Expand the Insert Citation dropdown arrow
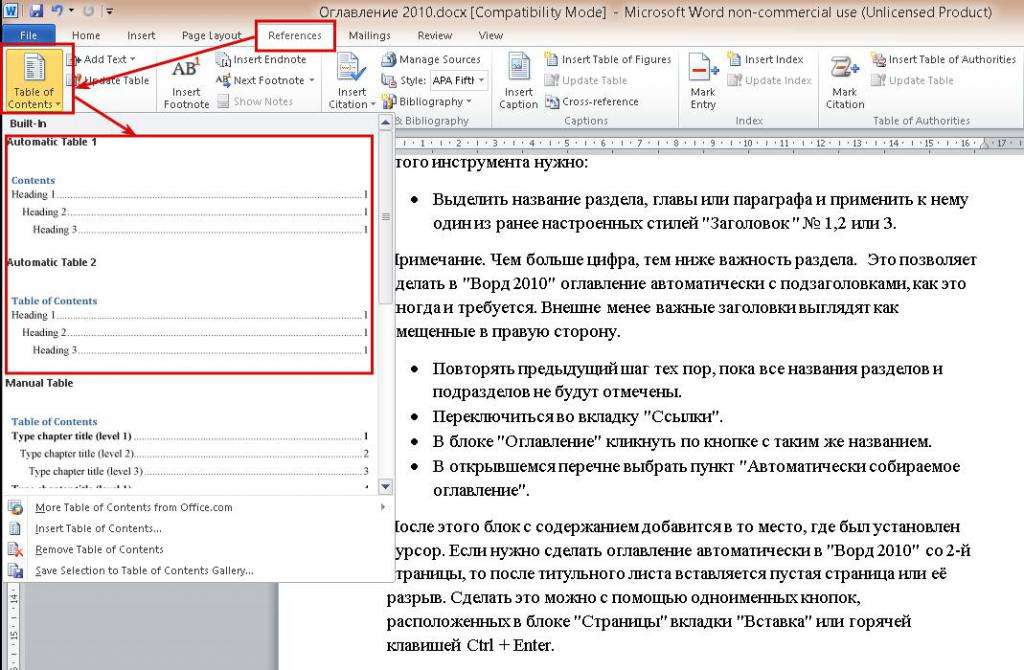 click(372, 104)
